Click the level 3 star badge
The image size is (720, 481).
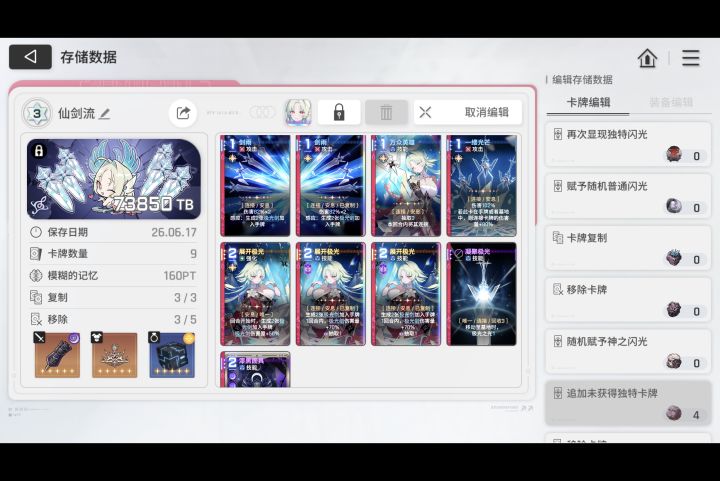coord(37,113)
